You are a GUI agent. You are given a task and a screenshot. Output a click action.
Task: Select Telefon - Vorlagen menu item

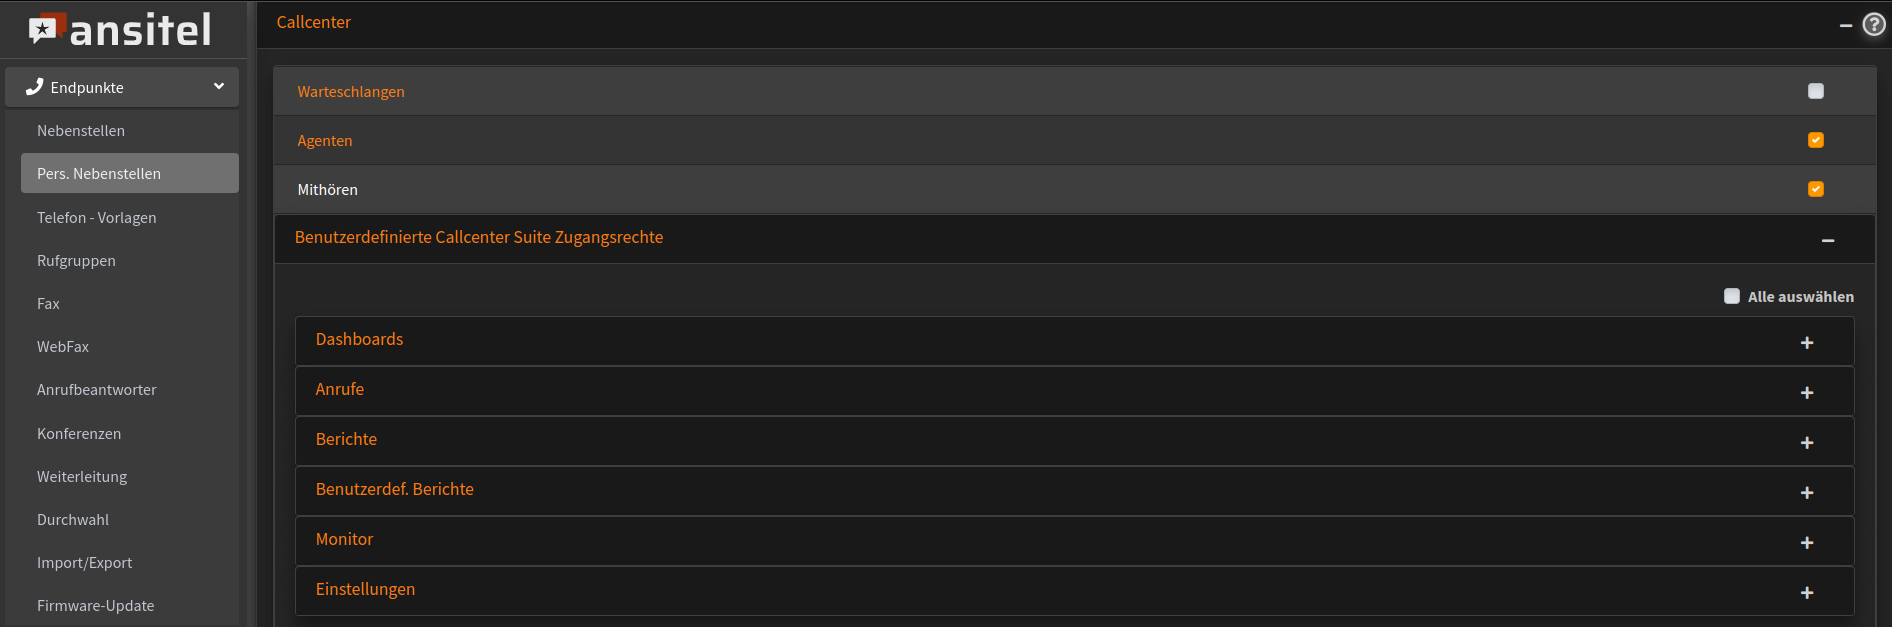click(97, 218)
